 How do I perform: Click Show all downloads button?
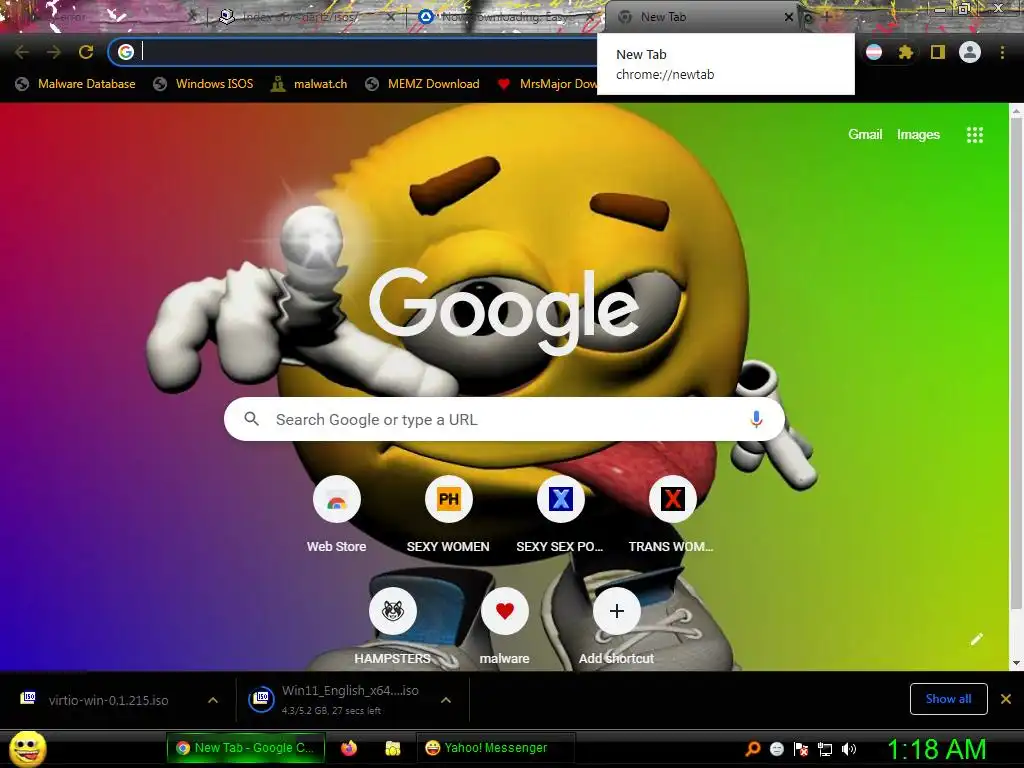pyautogui.click(x=948, y=699)
